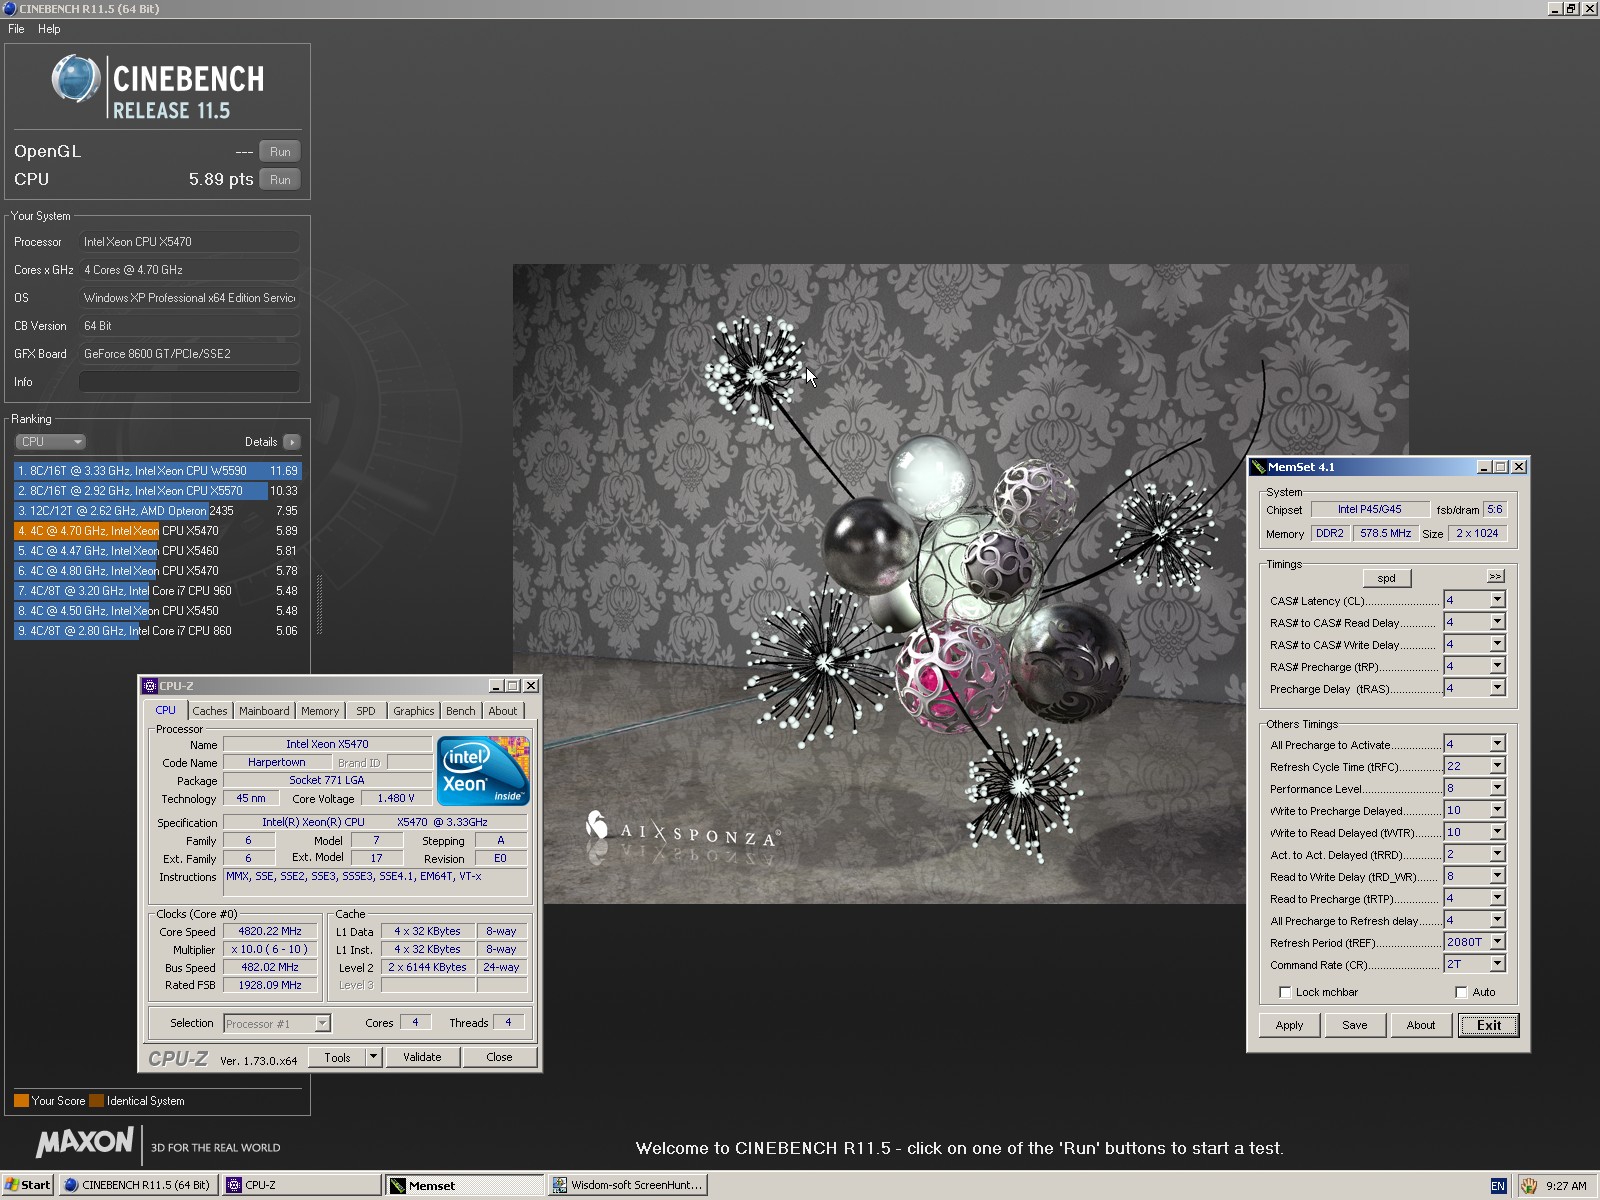Open the File menu in Cinebench
Viewport: 1600px width, 1200px height.
[x=16, y=29]
